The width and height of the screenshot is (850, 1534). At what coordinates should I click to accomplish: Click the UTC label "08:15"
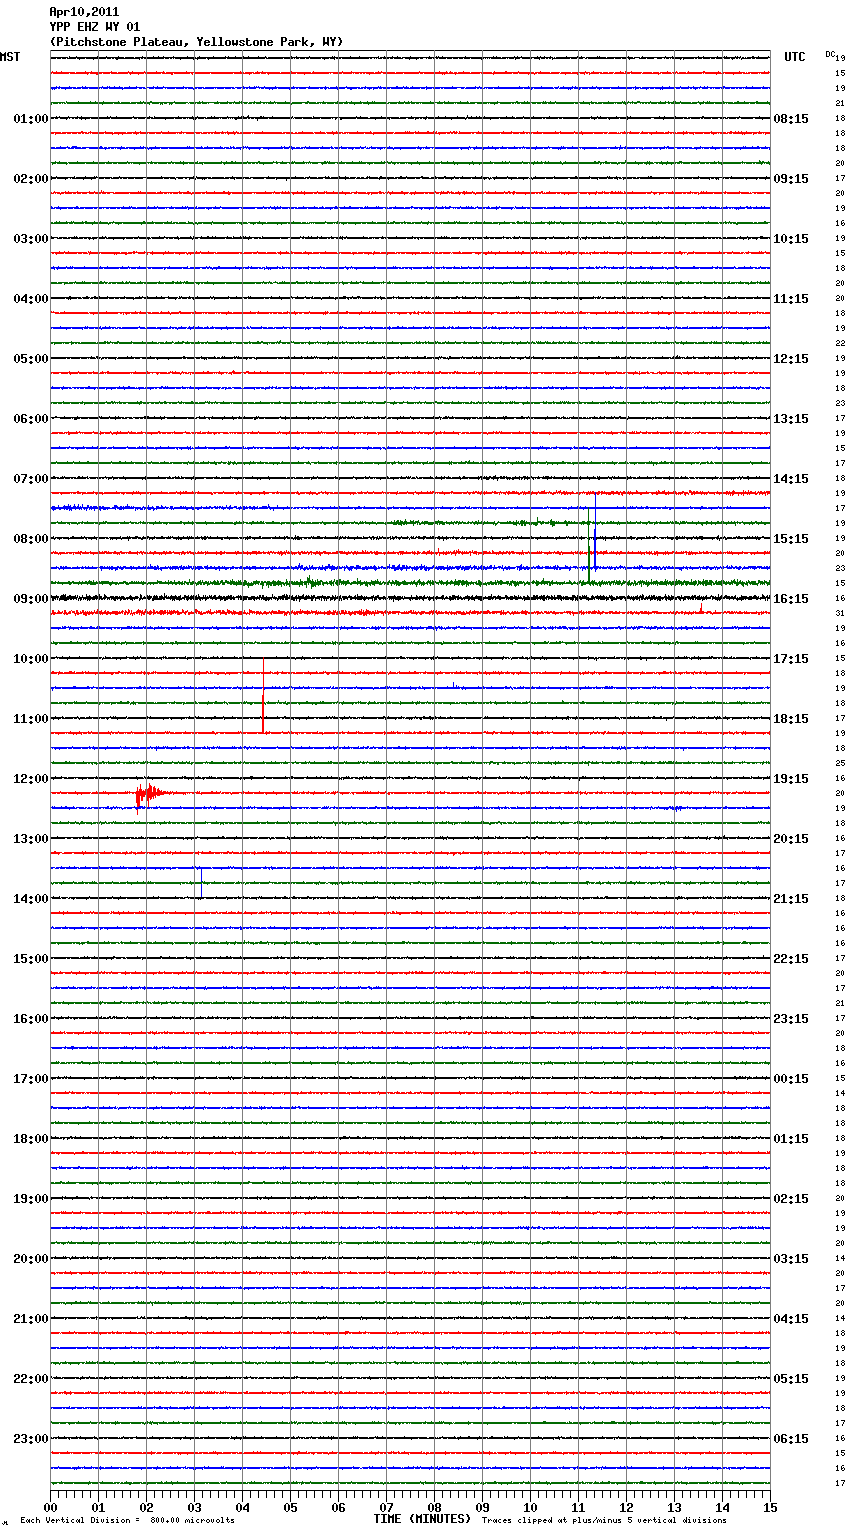click(x=791, y=119)
